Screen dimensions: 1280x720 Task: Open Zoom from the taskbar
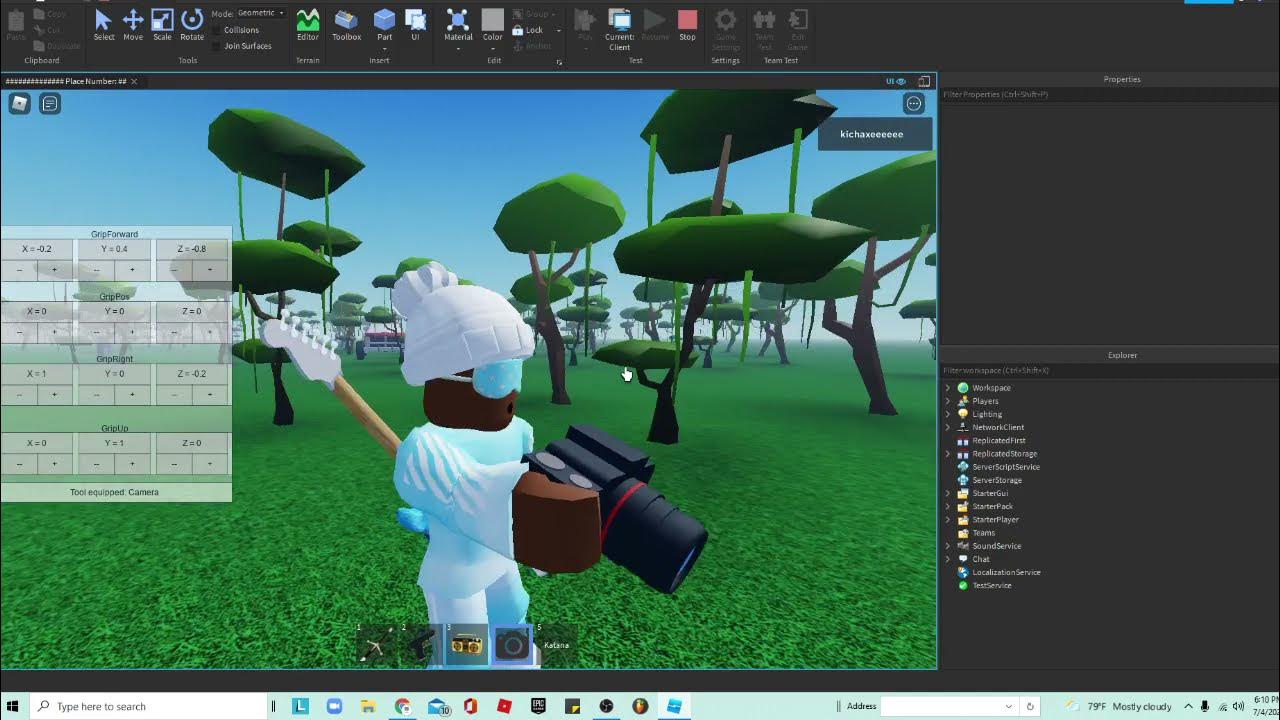tap(334, 706)
